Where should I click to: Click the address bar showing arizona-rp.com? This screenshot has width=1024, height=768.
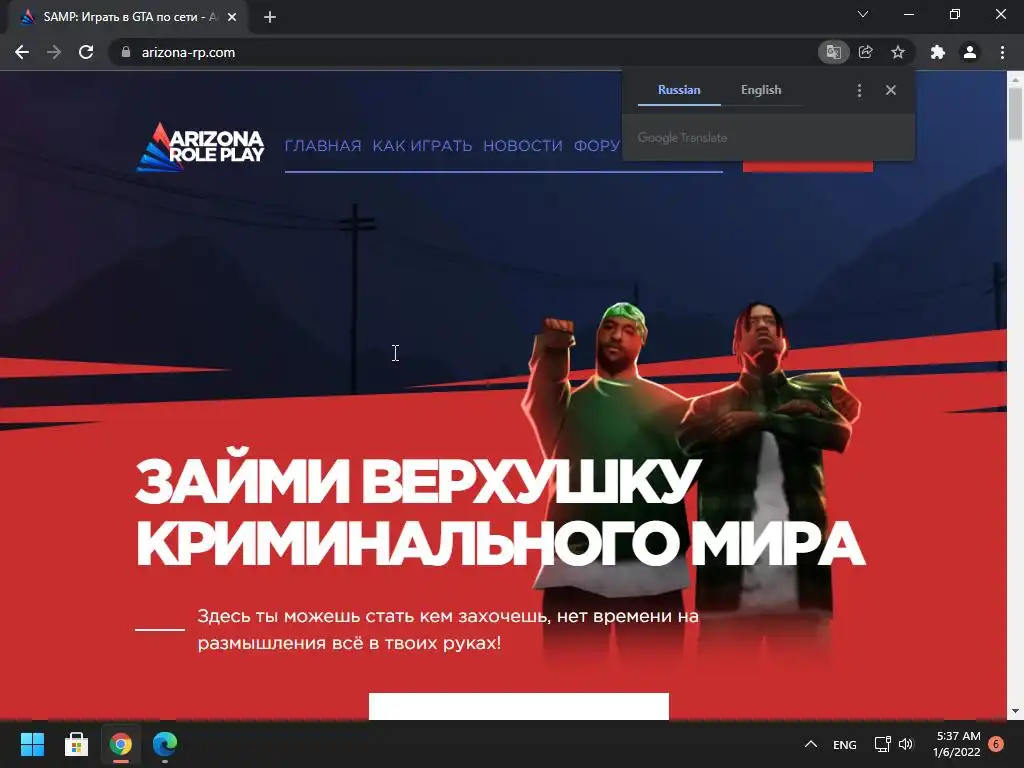(x=457, y=52)
